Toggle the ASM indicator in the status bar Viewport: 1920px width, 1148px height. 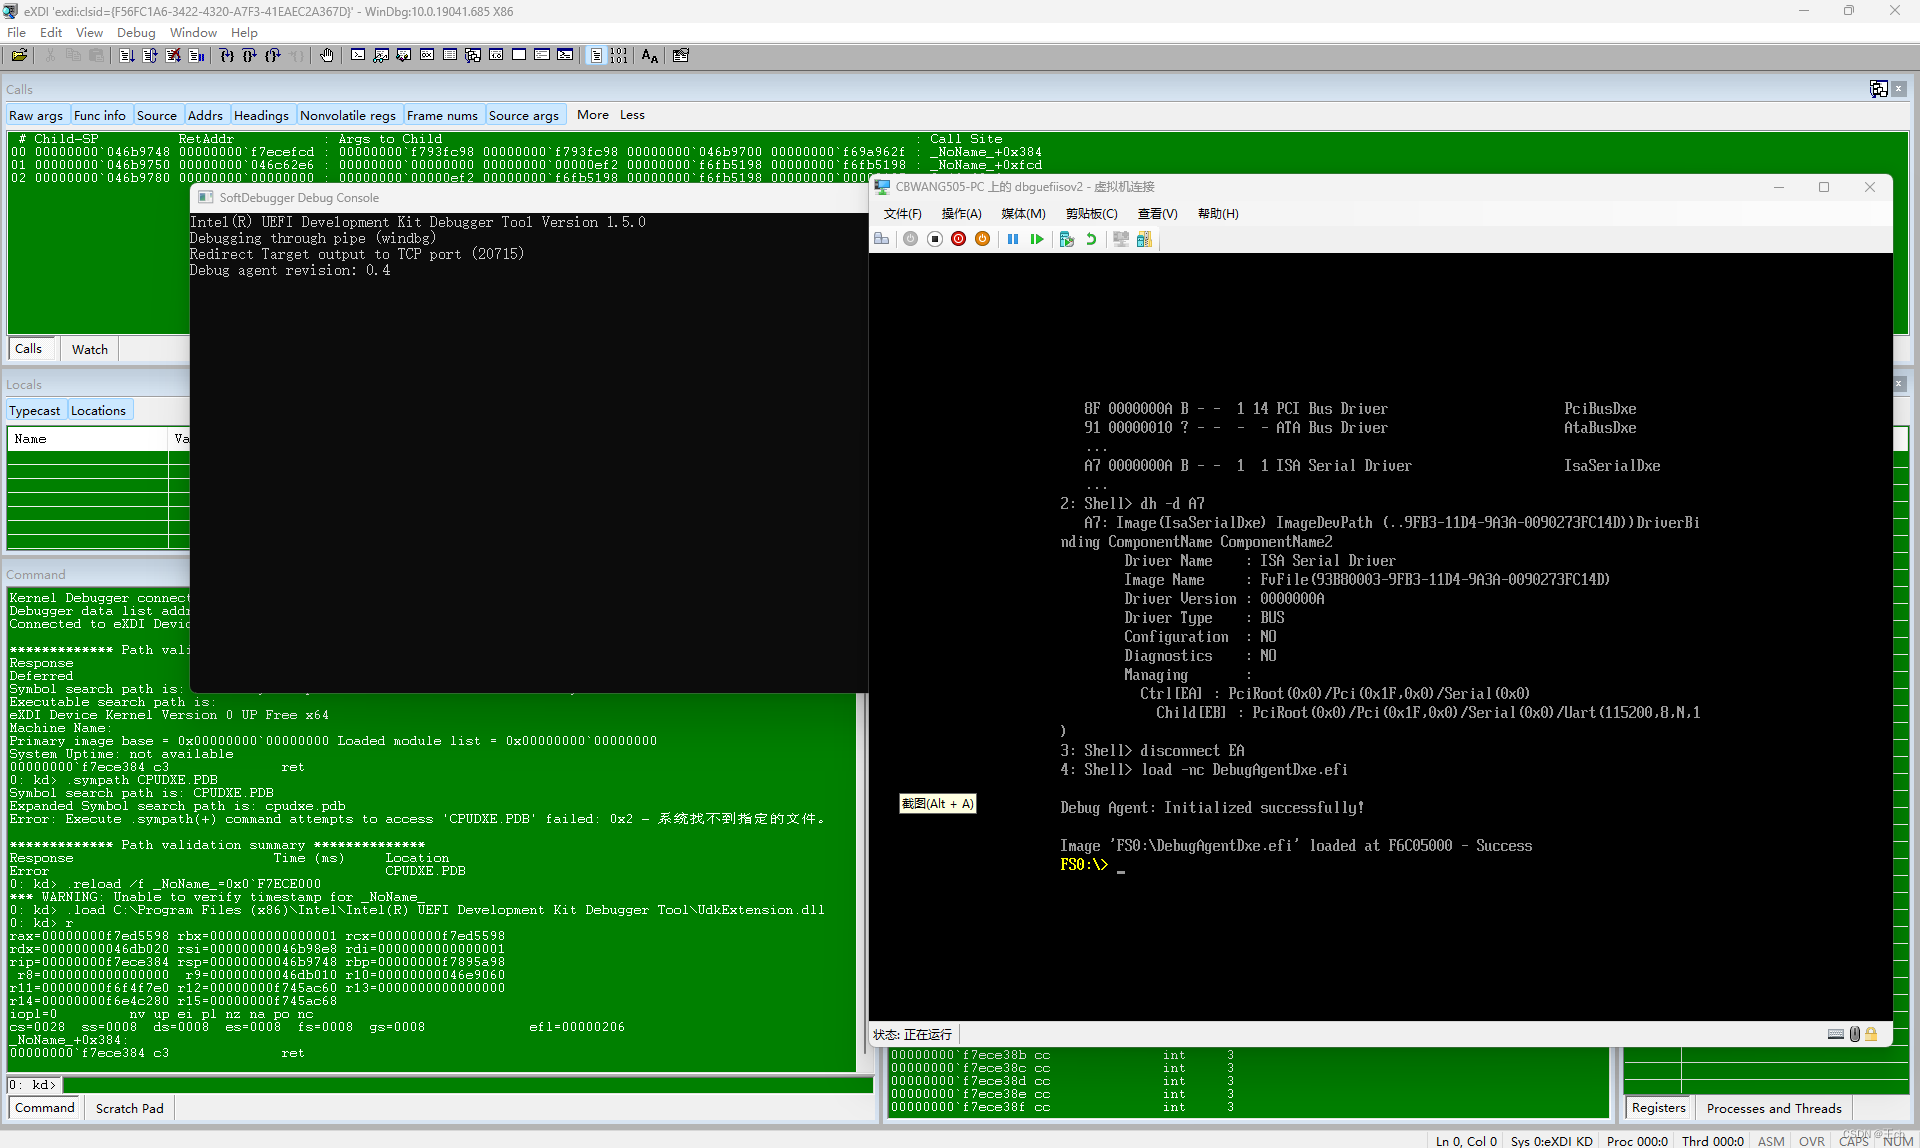[1771, 1141]
